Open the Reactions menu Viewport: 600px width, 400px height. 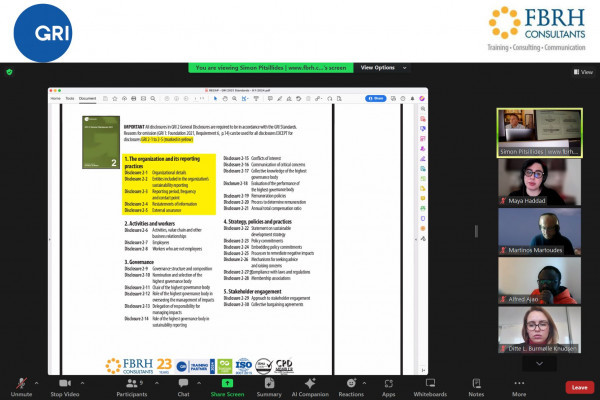point(351,383)
